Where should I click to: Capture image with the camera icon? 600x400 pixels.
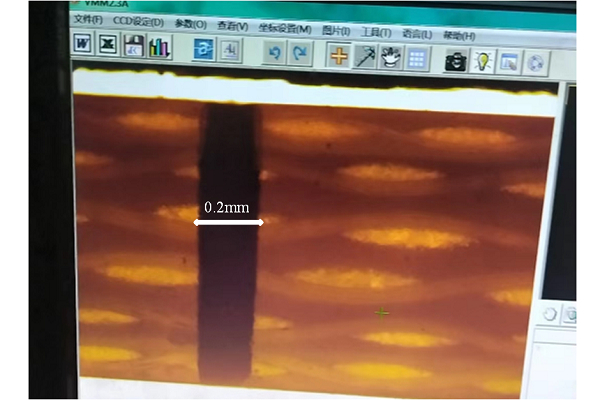coord(456,61)
